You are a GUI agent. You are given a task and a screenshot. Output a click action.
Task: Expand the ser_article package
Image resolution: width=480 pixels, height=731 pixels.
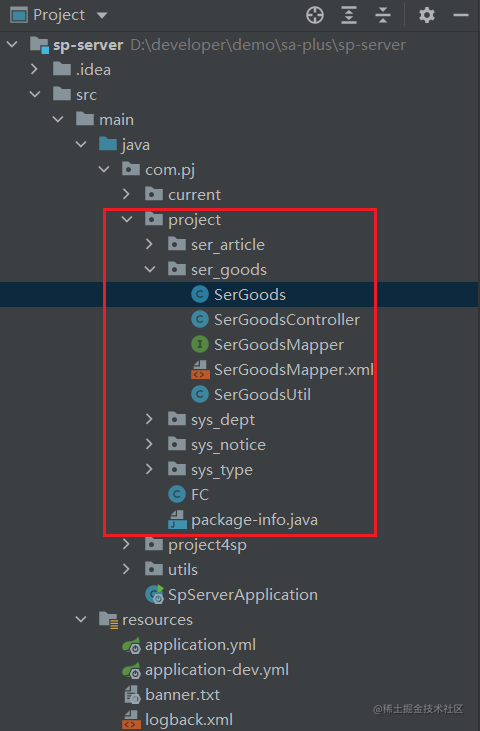(149, 244)
